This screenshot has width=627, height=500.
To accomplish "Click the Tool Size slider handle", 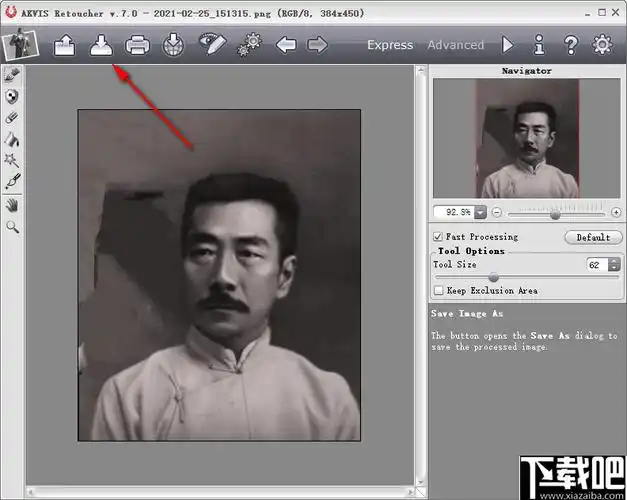I will pos(494,277).
